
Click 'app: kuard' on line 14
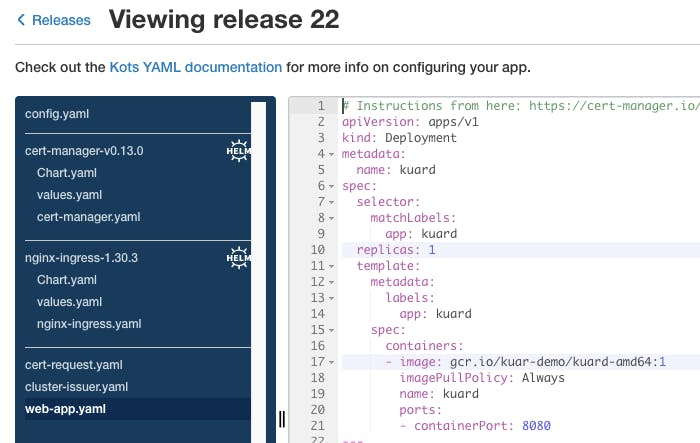click(x=436, y=314)
